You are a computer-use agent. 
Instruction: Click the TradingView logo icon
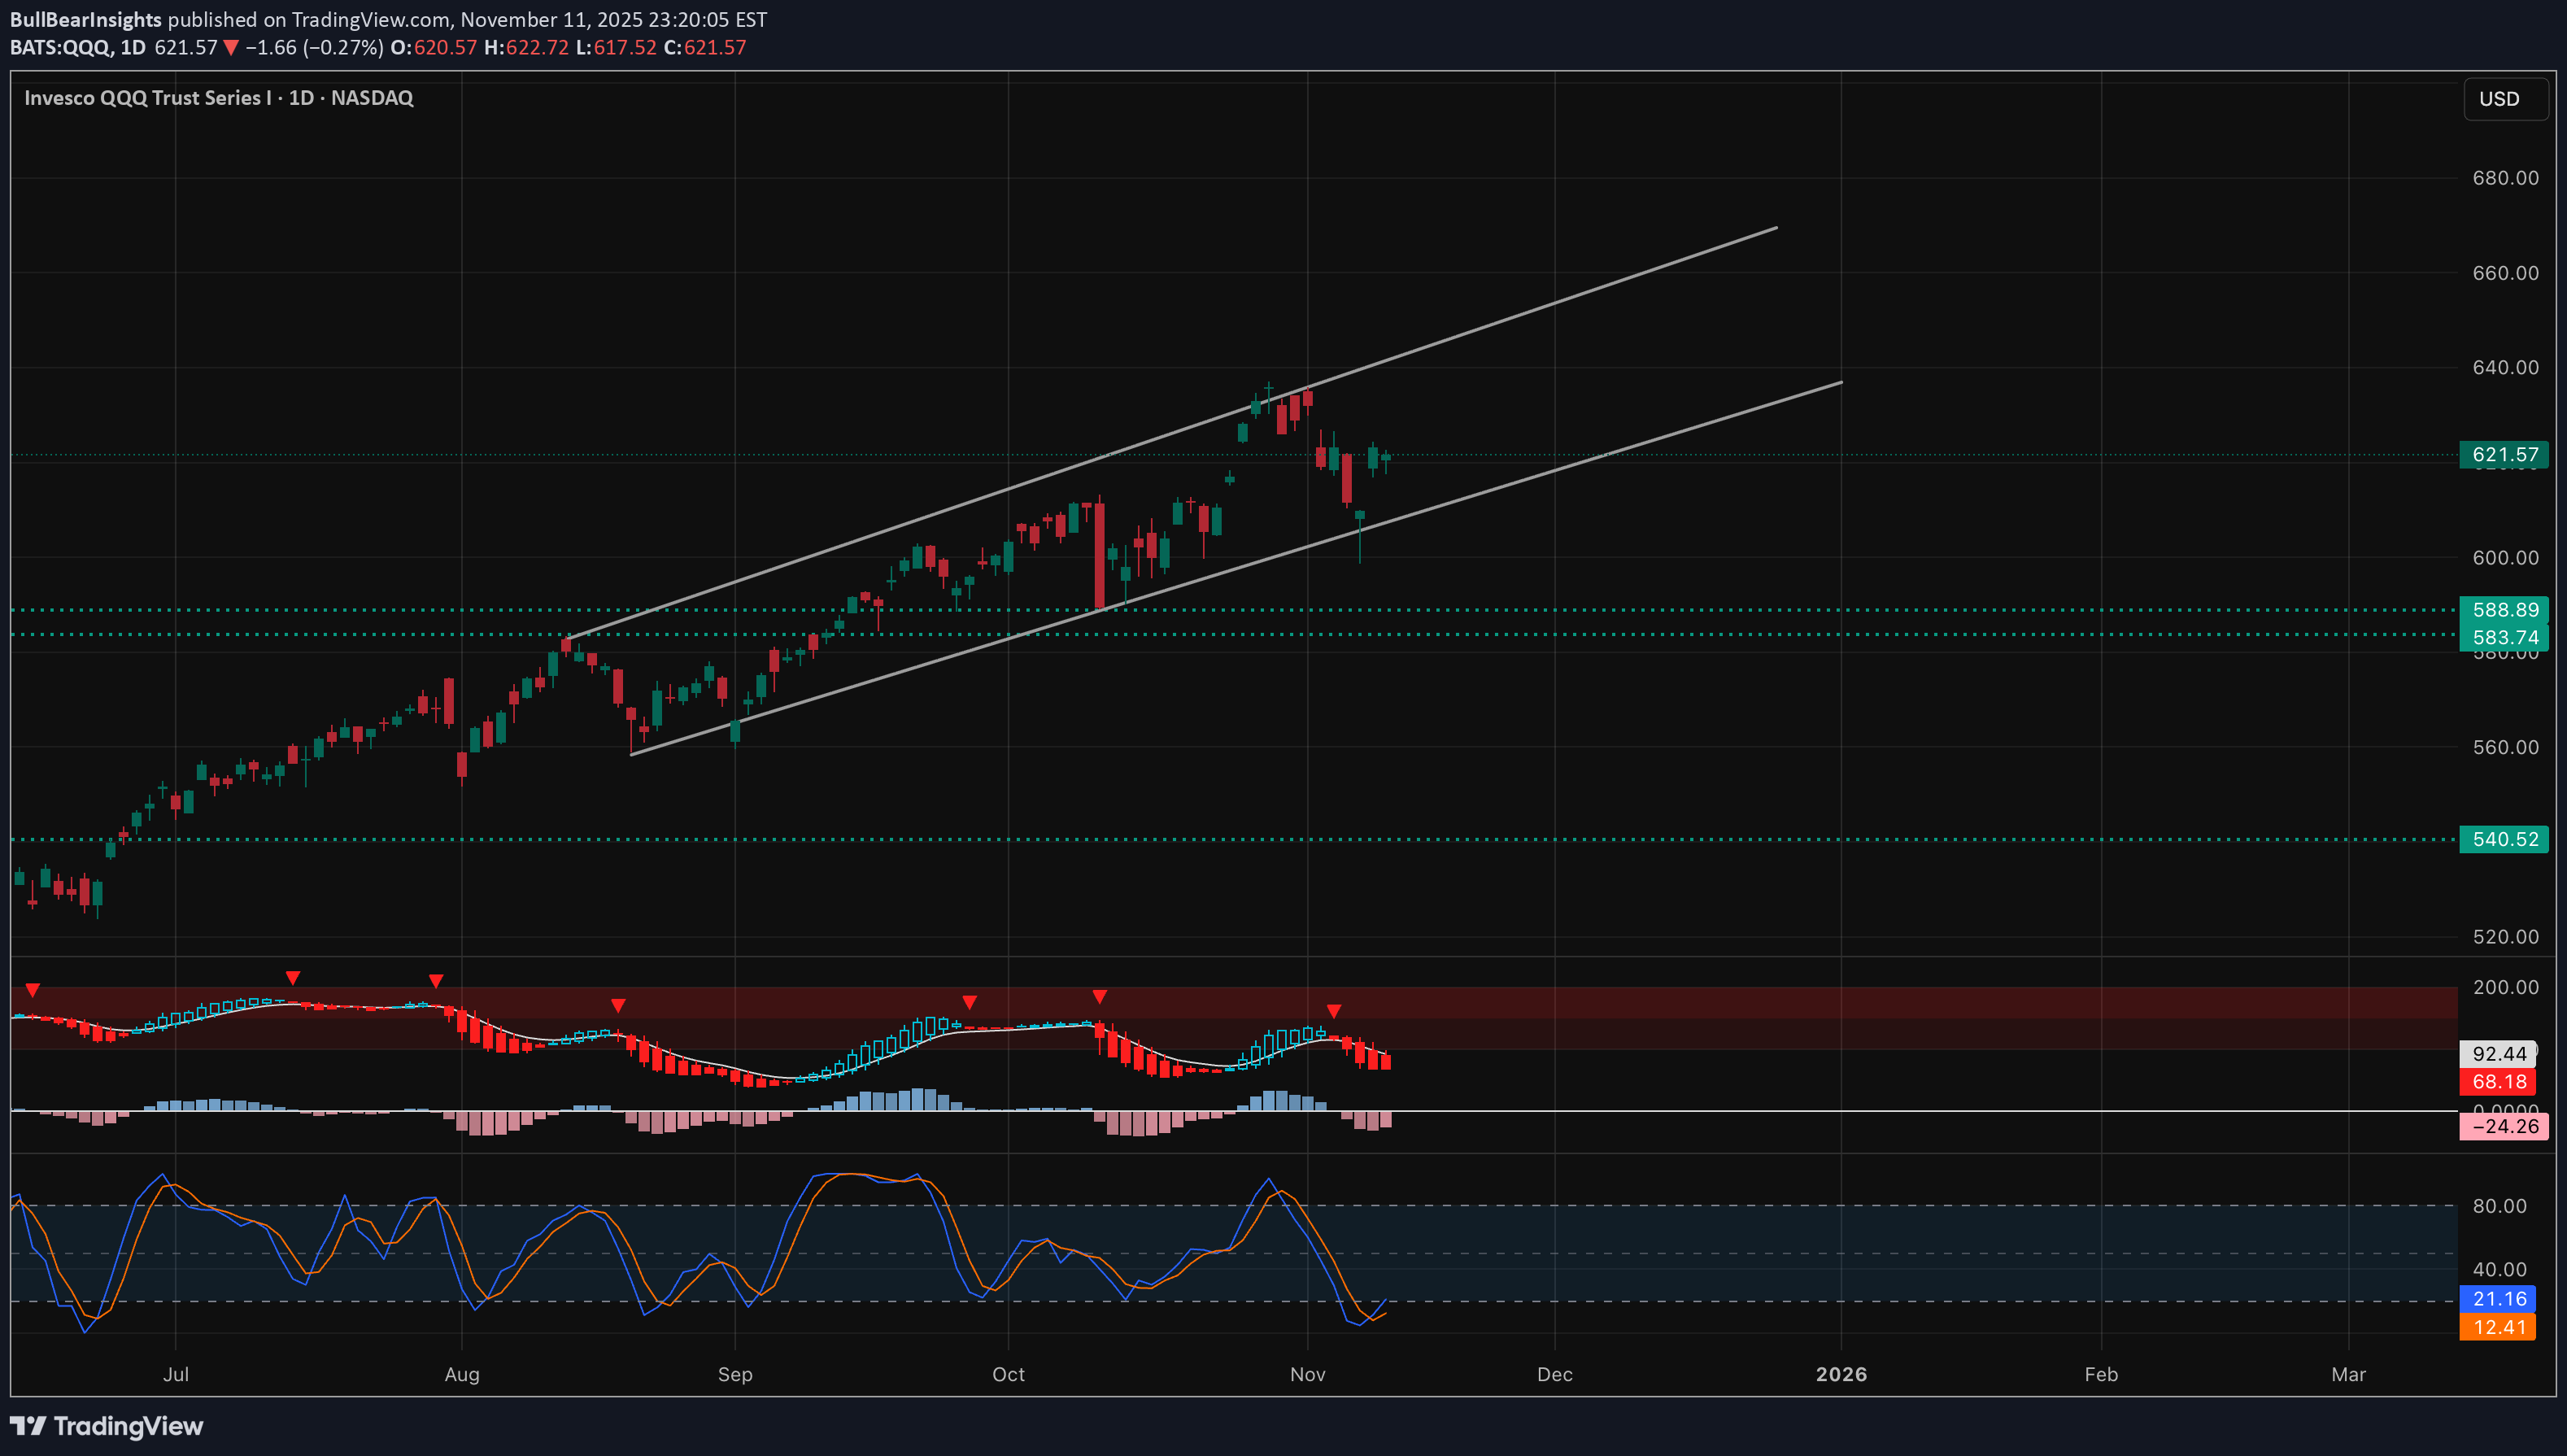coord(28,1426)
